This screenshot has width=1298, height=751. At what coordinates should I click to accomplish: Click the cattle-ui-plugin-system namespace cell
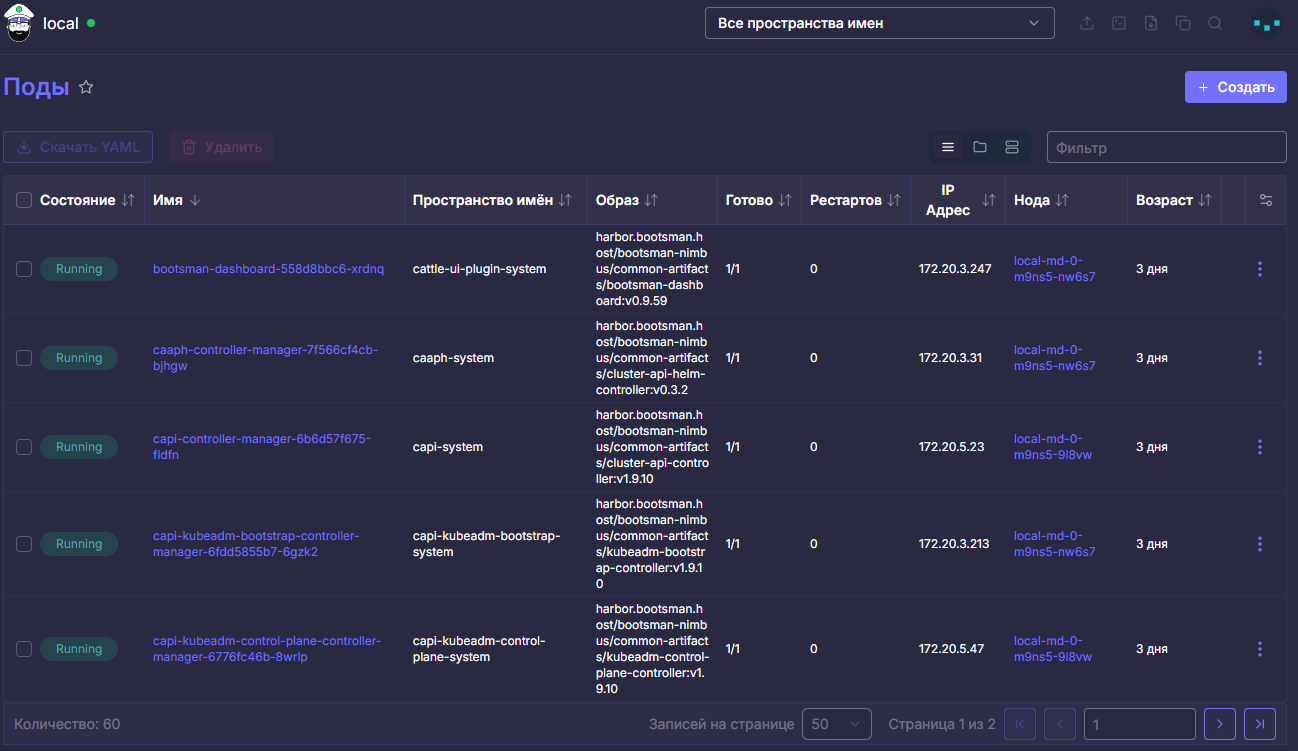coord(480,269)
